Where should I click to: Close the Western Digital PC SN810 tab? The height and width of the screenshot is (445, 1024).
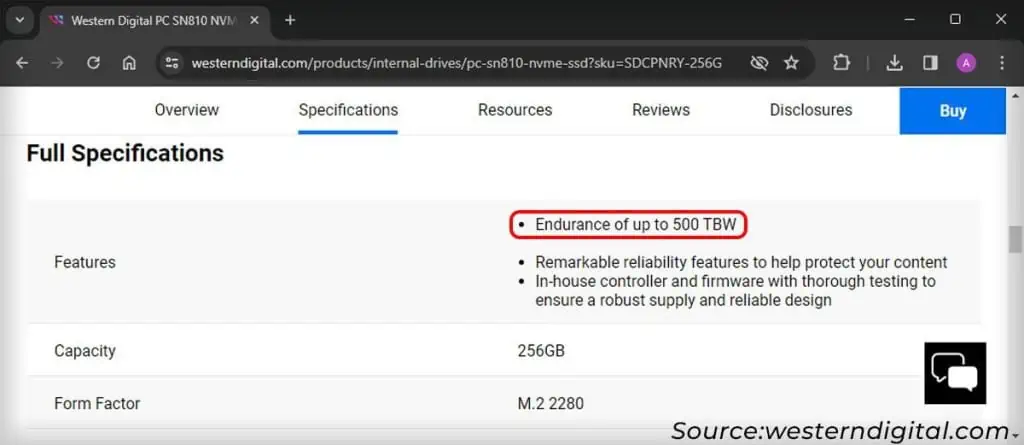255,20
